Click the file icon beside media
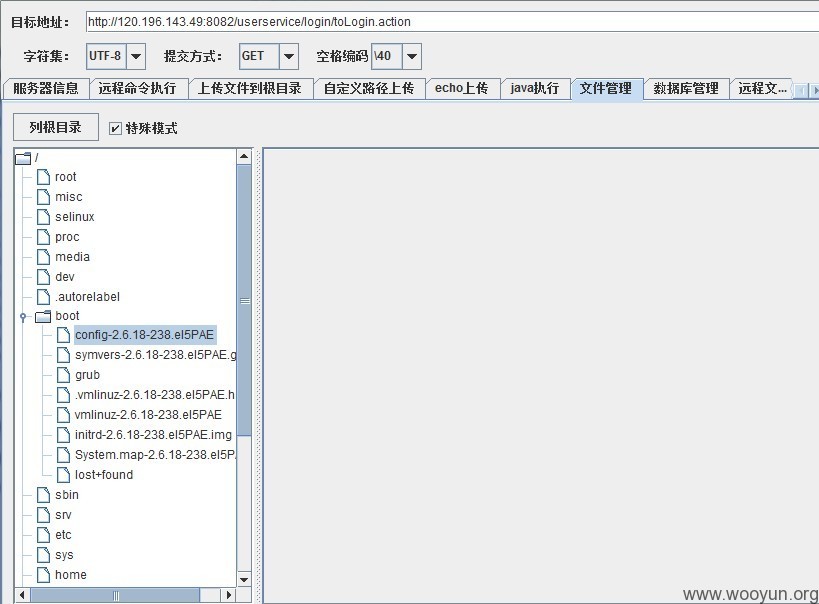819x604 pixels. 43,257
